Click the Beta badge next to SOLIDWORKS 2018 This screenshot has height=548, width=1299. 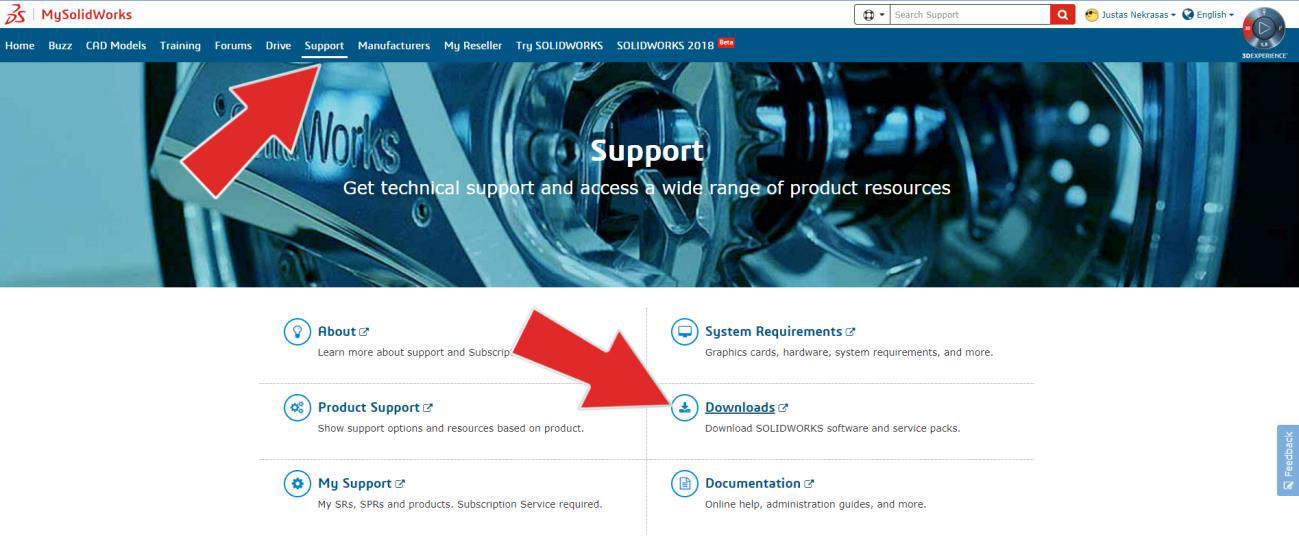[x=726, y=42]
